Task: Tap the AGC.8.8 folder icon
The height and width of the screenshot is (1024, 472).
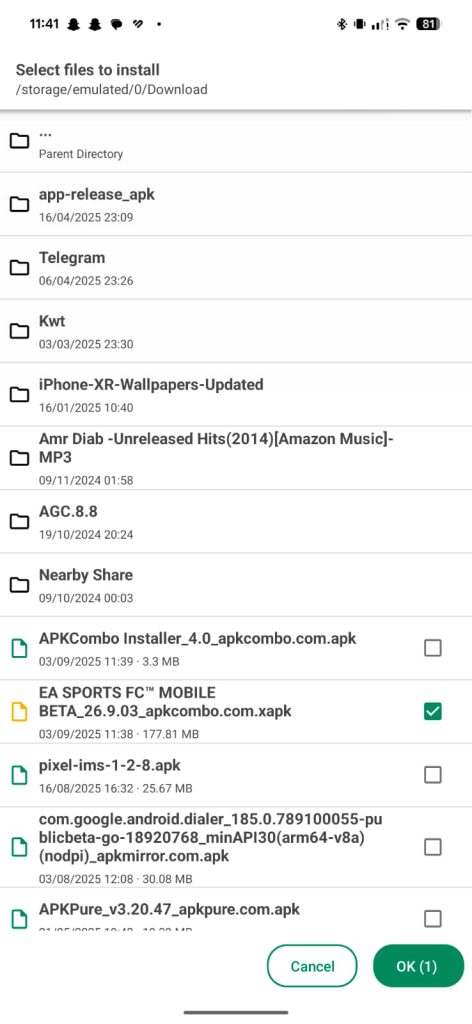Action: 20,521
